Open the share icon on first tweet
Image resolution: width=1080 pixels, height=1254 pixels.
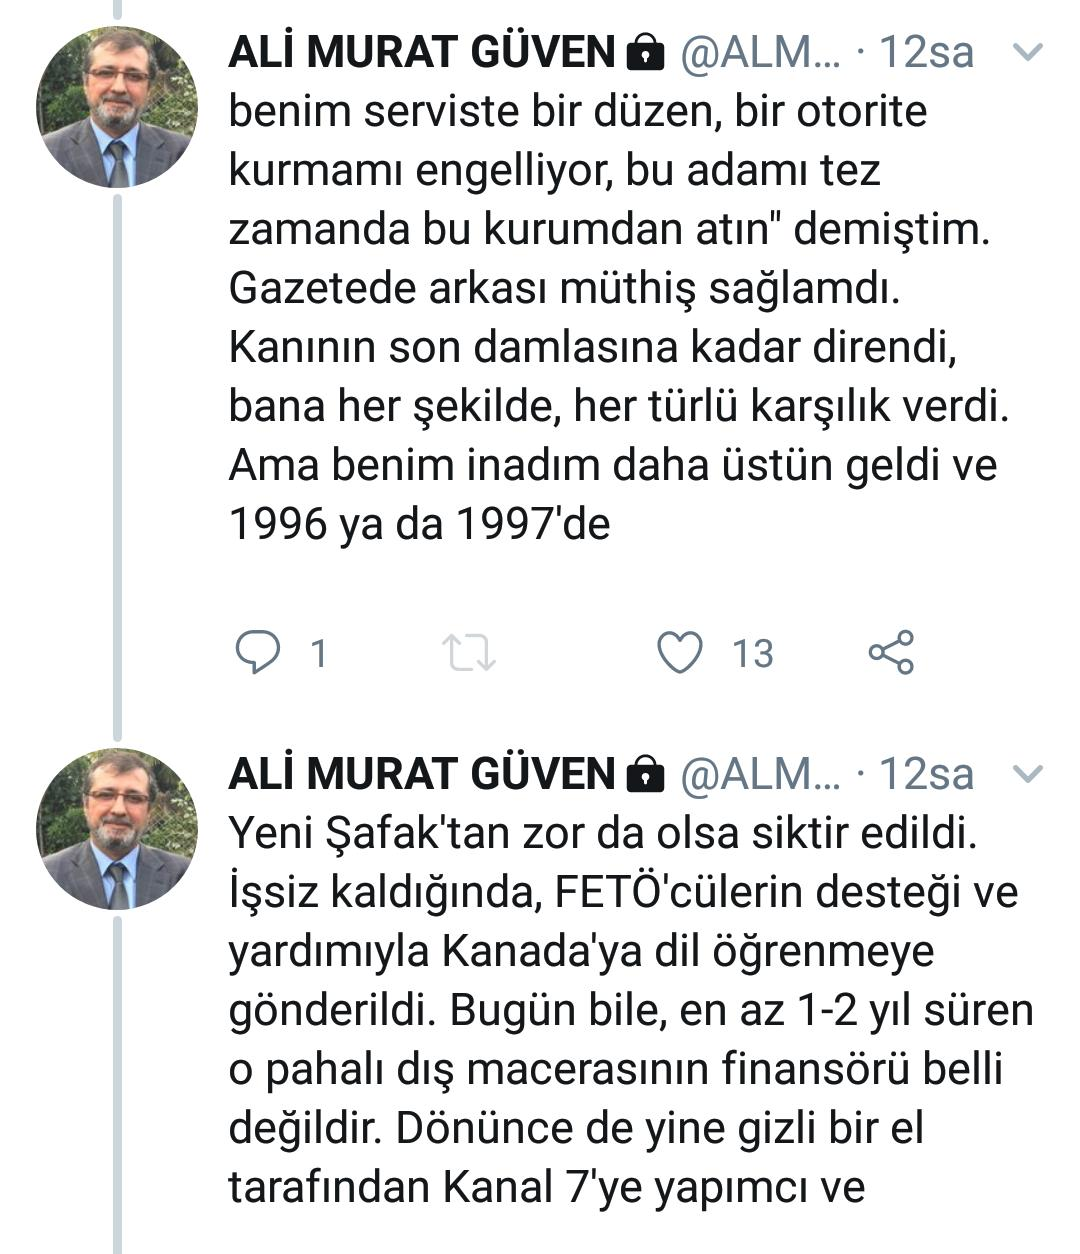click(x=891, y=652)
